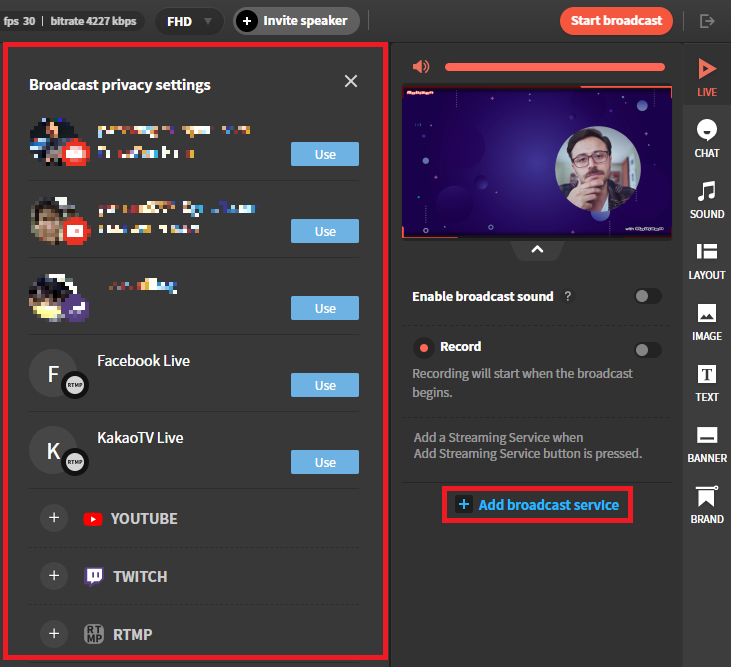
Task: Open the FHD resolution dropdown
Action: click(189, 21)
